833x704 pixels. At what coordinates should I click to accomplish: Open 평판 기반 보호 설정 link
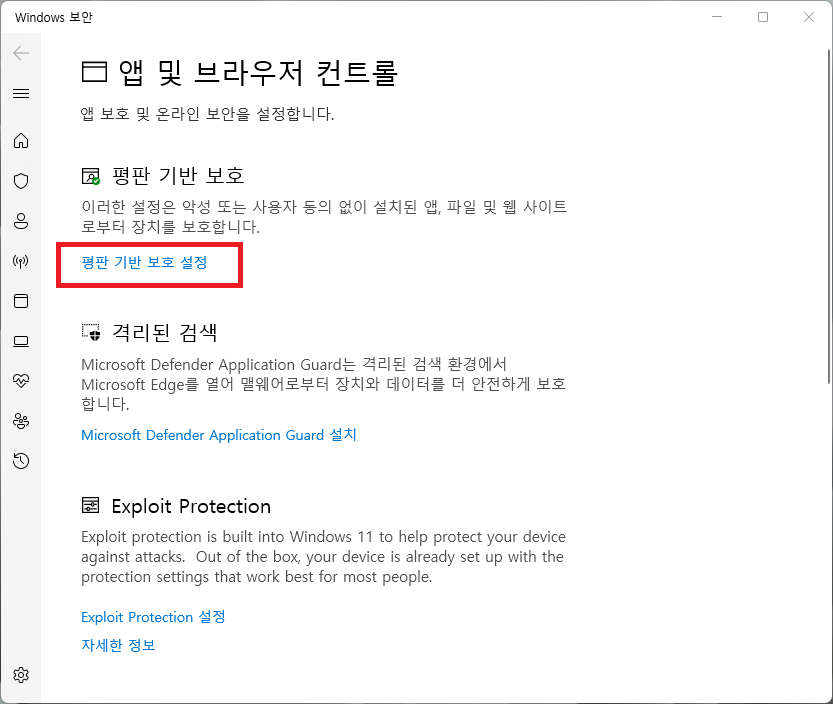tap(144, 262)
